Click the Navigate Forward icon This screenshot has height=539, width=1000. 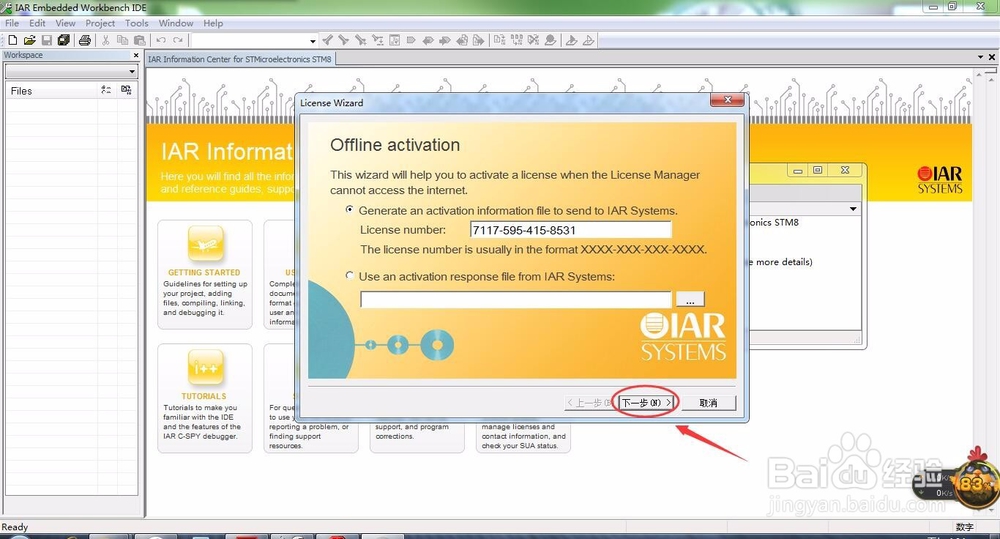(x=445, y=40)
